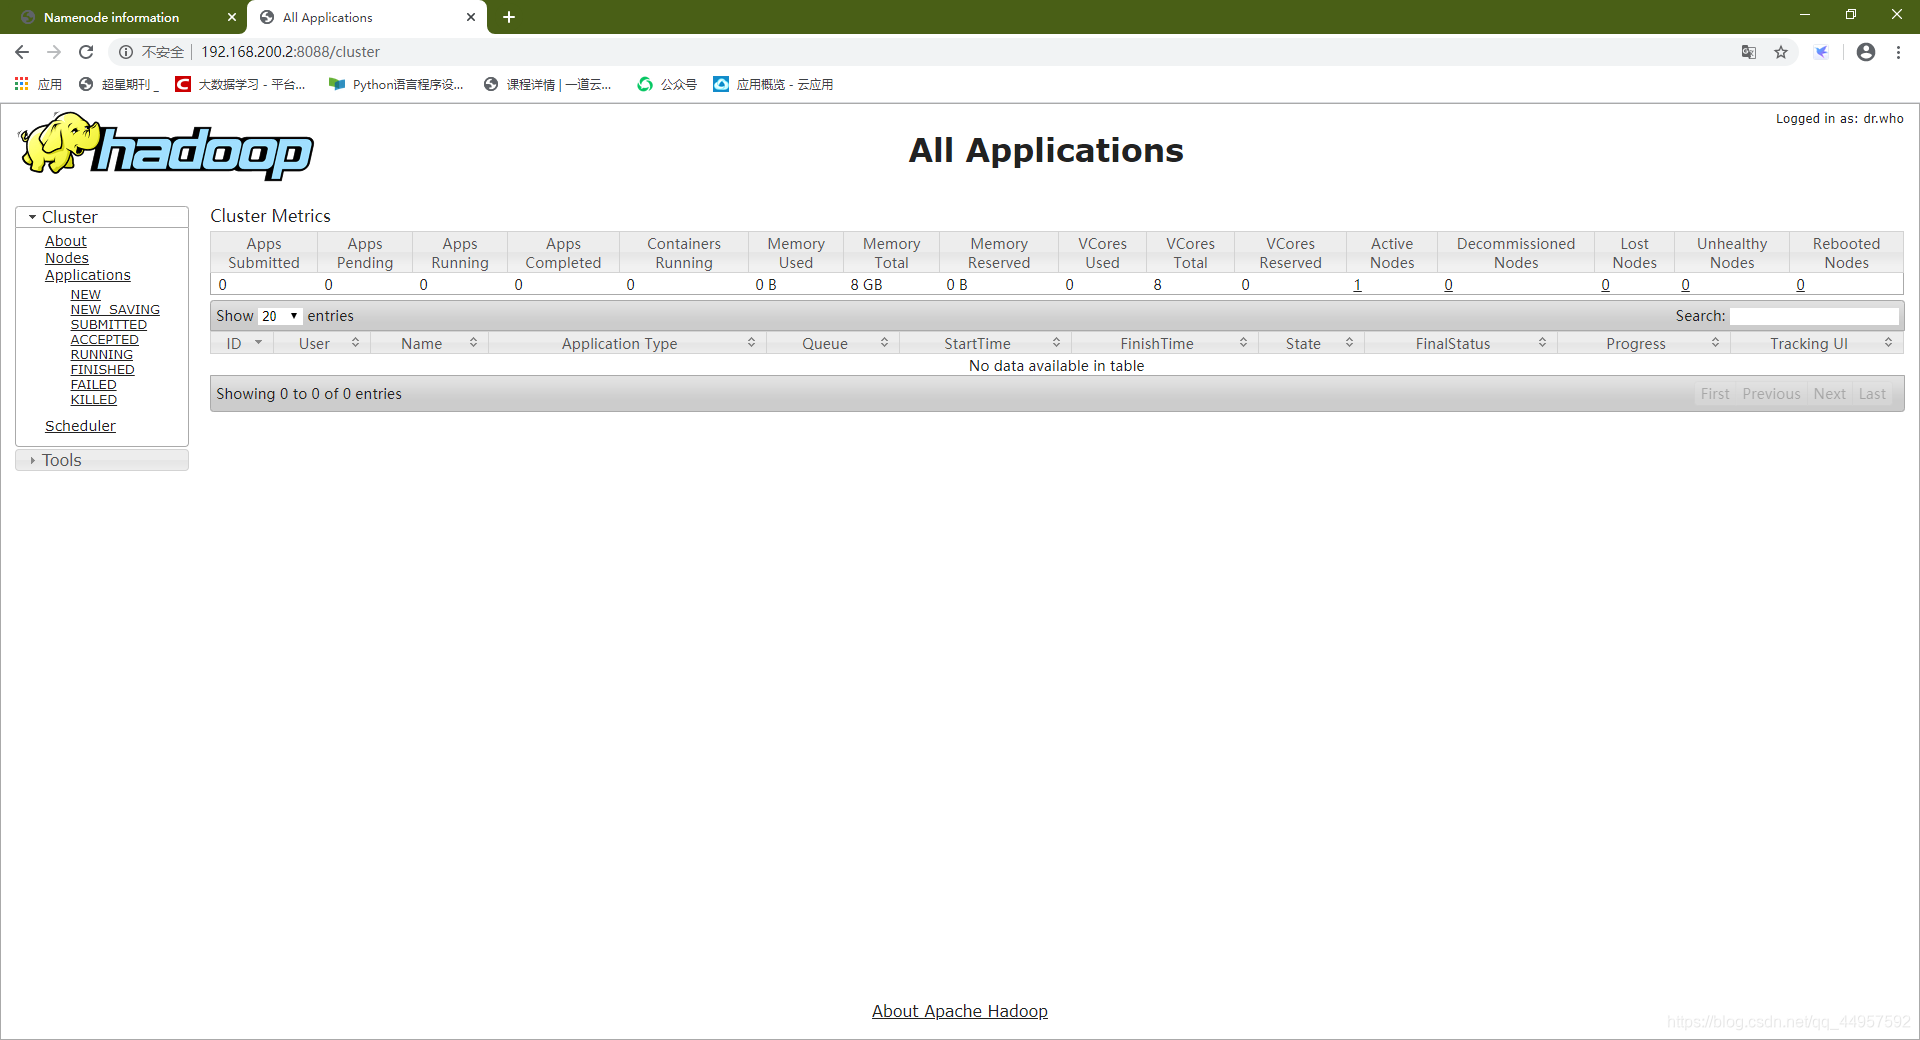Viewport: 1920px width, 1040px height.
Task: Open the About Apache Hadoop link
Action: click(958, 1011)
